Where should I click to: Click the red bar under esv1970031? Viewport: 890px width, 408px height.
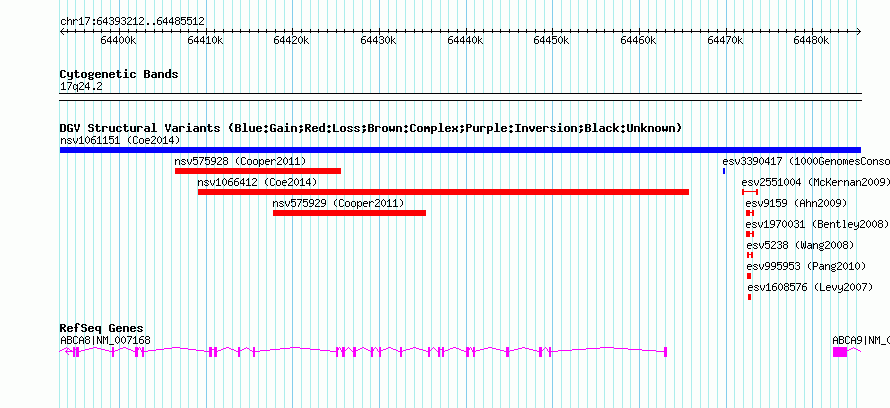click(750, 234)
